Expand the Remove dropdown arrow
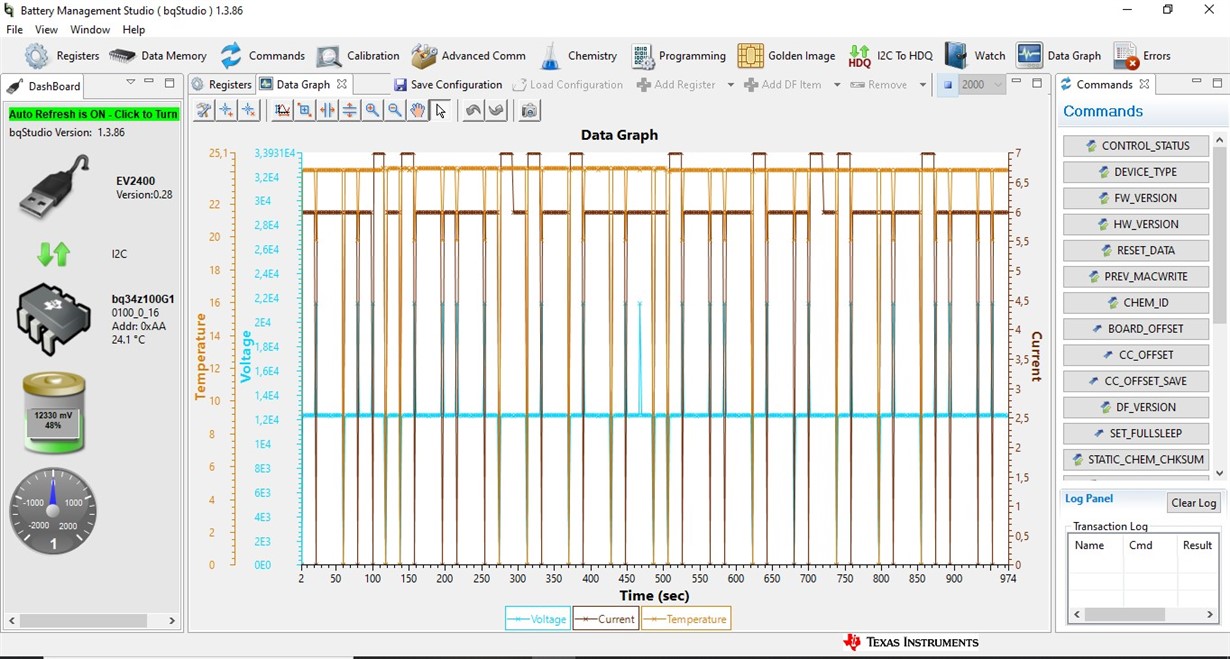The image size is (1230, 659). [x=922, y=85]
